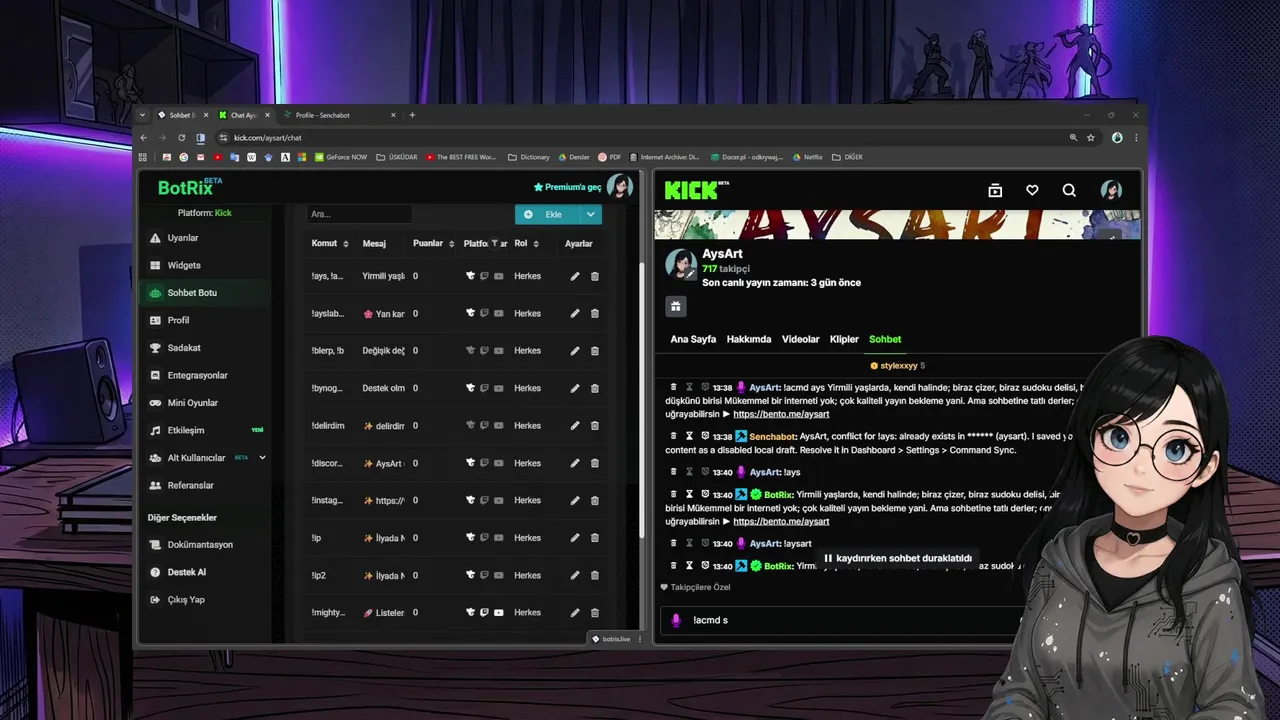Switch to the Klipler tab
1280x720 pixels.
(844, 339)
